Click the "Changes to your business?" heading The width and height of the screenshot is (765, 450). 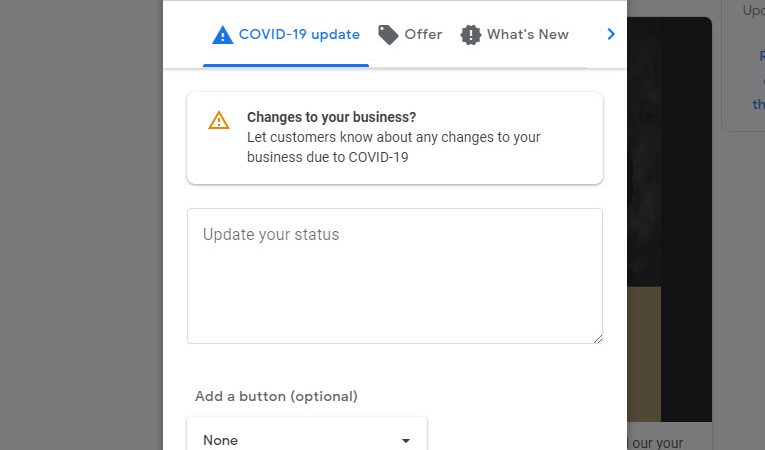click(331, 117)
